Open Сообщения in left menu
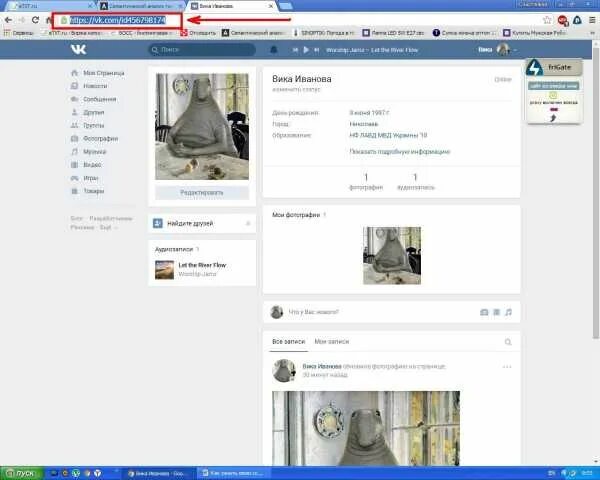Image resolution: width=600 pixels, height=480 pixels. click(94, 99)
